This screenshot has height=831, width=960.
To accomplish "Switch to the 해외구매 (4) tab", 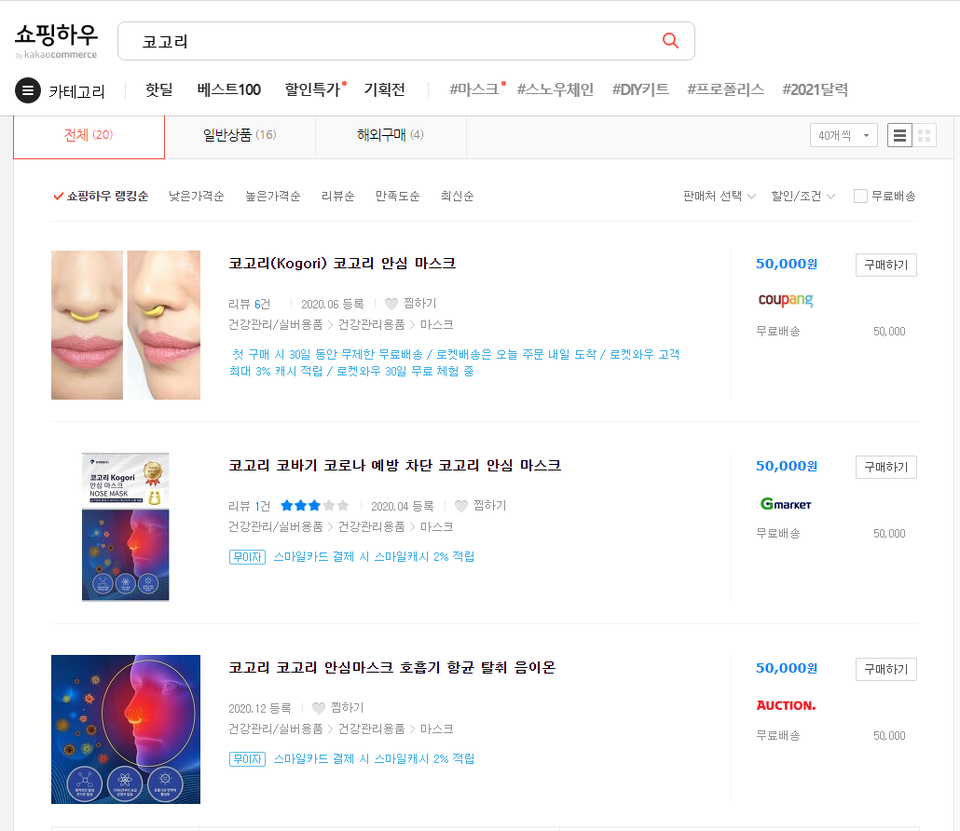I will [x=391, y=135].
